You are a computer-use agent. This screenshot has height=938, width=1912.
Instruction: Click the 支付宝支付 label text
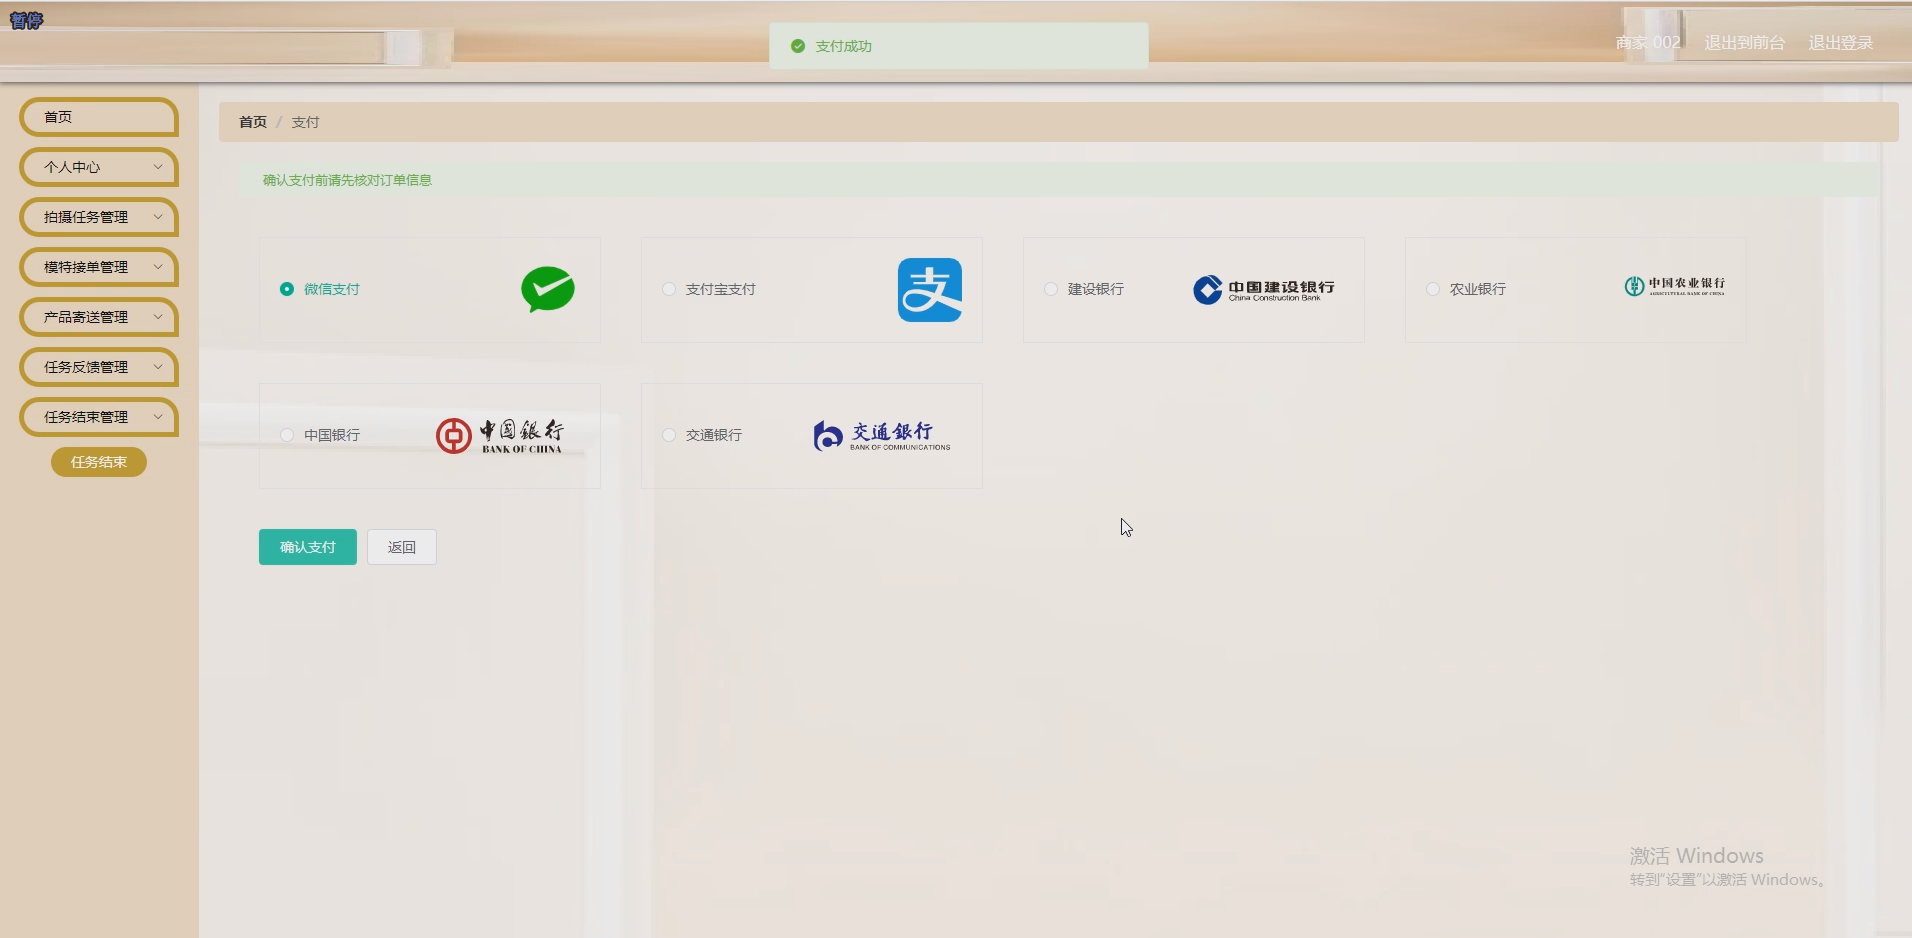click(x=721, y=289)
